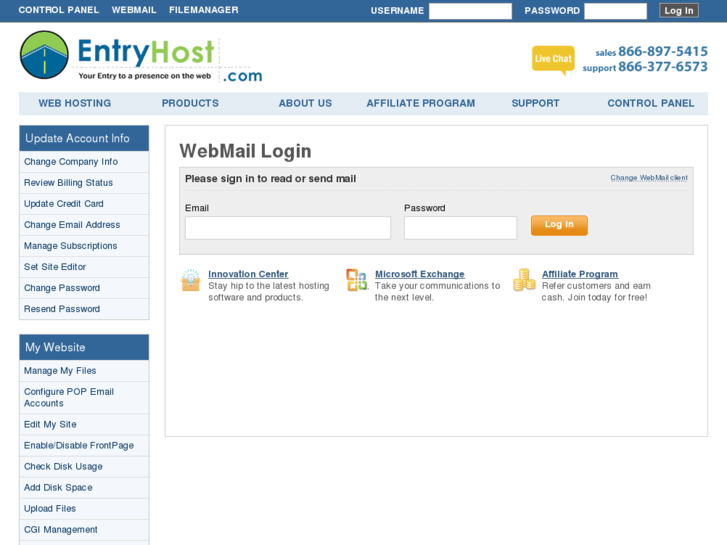Click the Set Site Editor link
Viewport: 727px width, 545px height.
tap(55, 267)
